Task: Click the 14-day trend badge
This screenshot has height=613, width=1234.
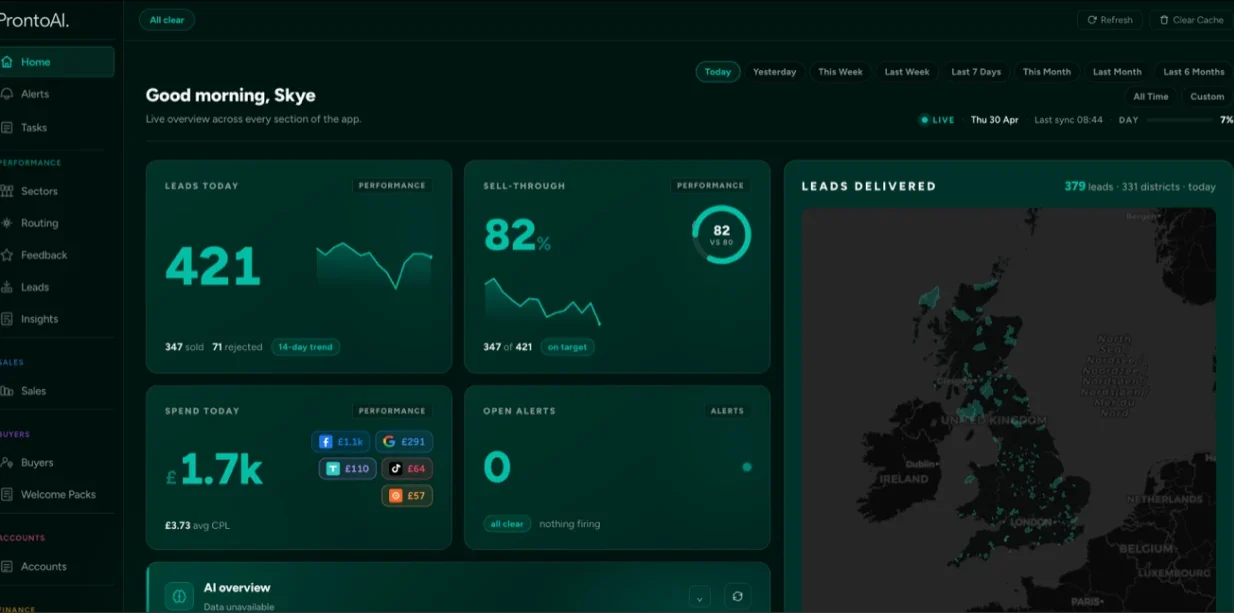Action: pyautogui.click(x=305, y=347)
